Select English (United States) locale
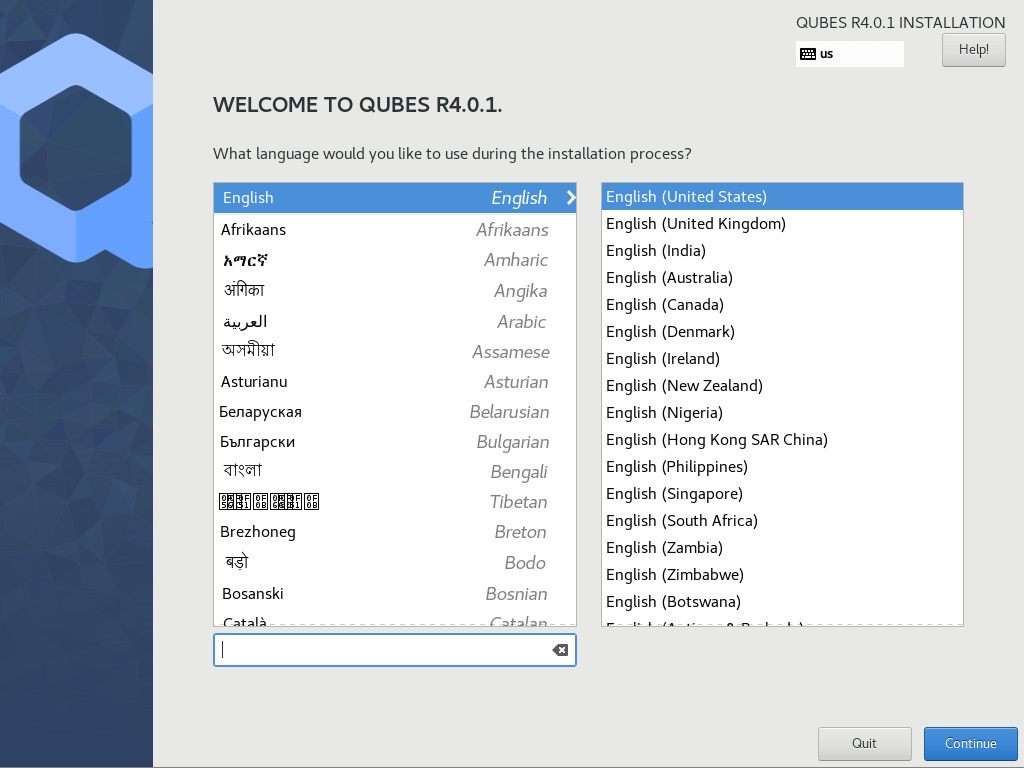Image resolution: width=1024 pixels, height=768 pixels. (x=781, y=197)
